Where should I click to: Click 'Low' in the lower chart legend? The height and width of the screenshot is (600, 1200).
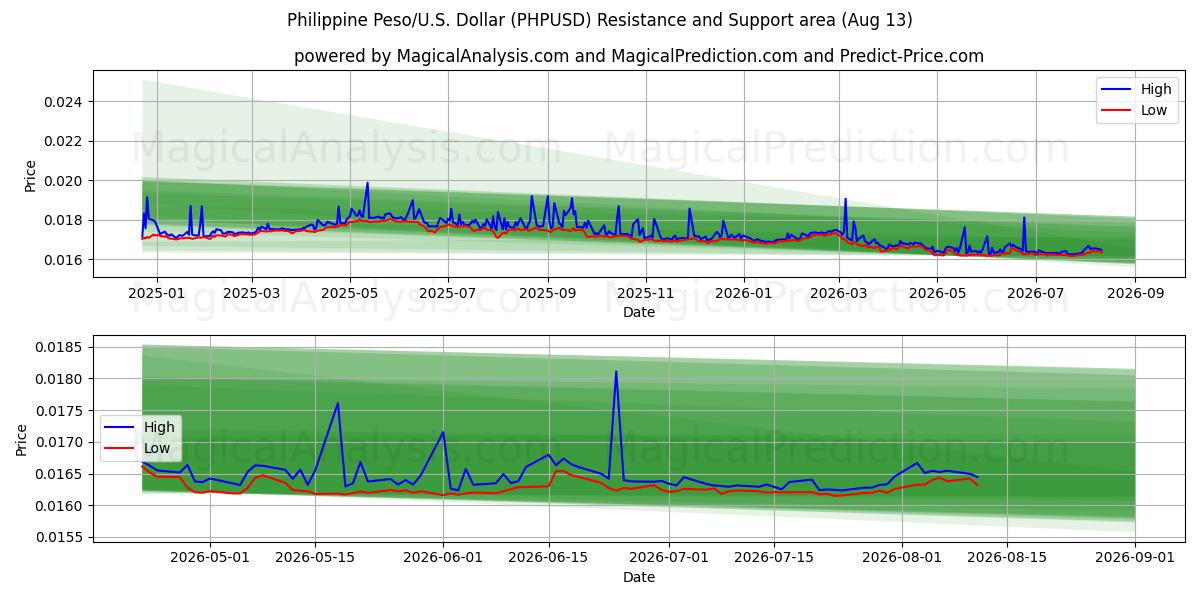(x=157, y=448)
